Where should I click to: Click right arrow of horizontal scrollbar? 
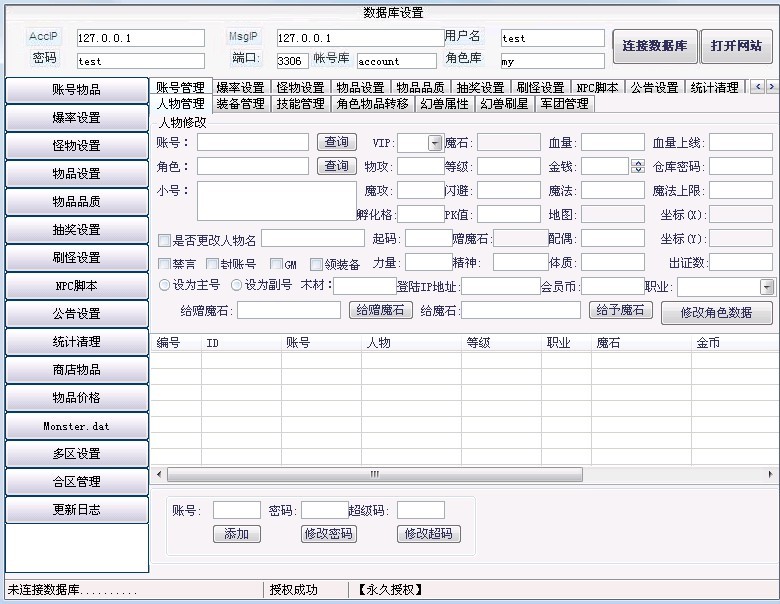(x=773, y=474)
